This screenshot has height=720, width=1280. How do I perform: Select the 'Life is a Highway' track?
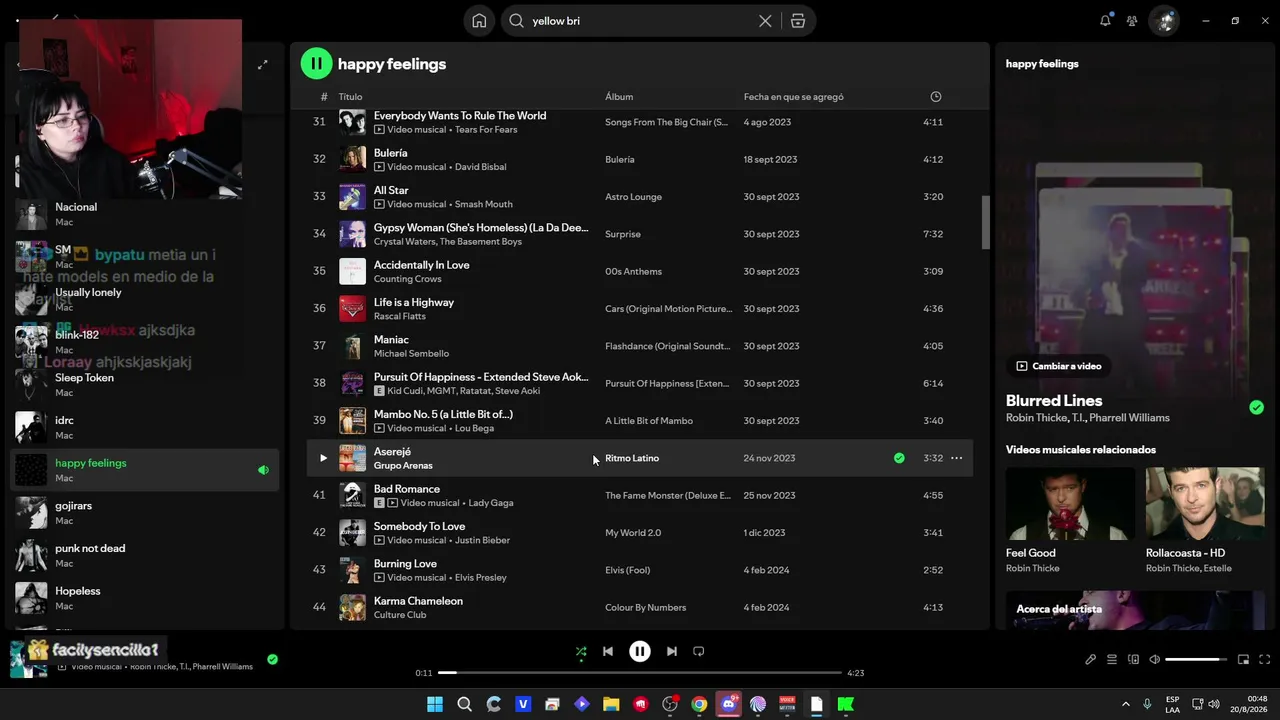pyautogui.click(x=414, y=302)
